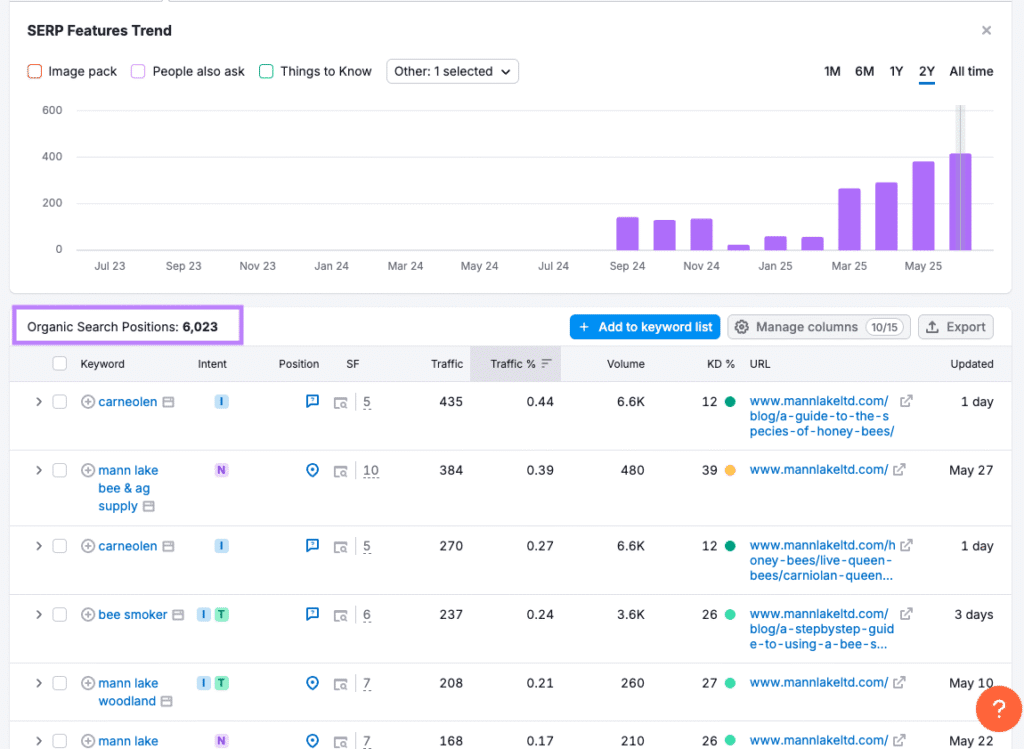Switch to the 6M time range tab
Viewport: 1024px width, 749px height.
point(864,71)
